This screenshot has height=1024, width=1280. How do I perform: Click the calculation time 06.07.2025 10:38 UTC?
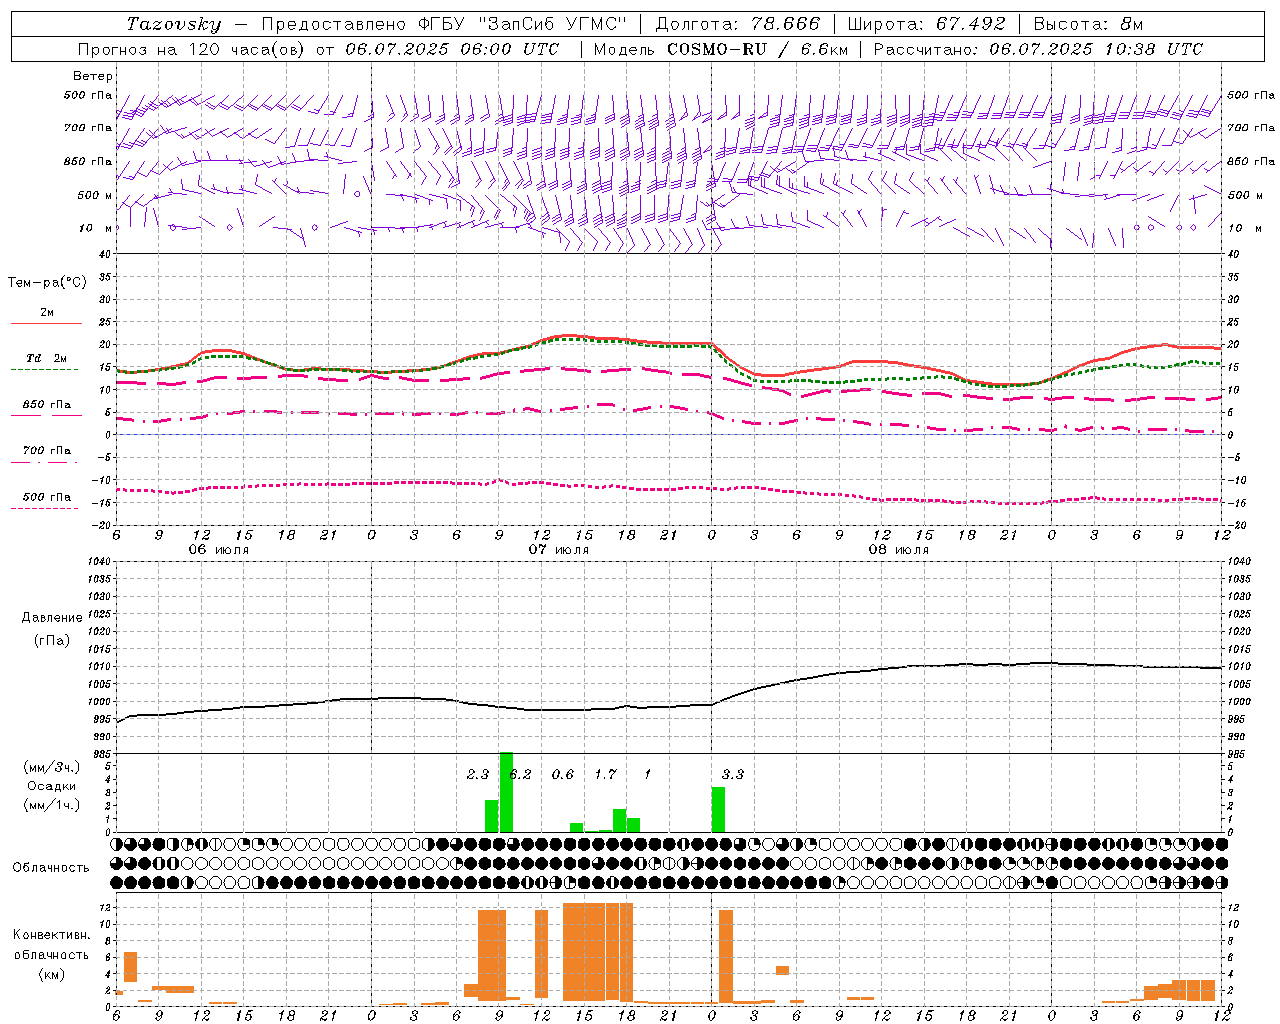pyautogui.click(x=1096, y=48)
